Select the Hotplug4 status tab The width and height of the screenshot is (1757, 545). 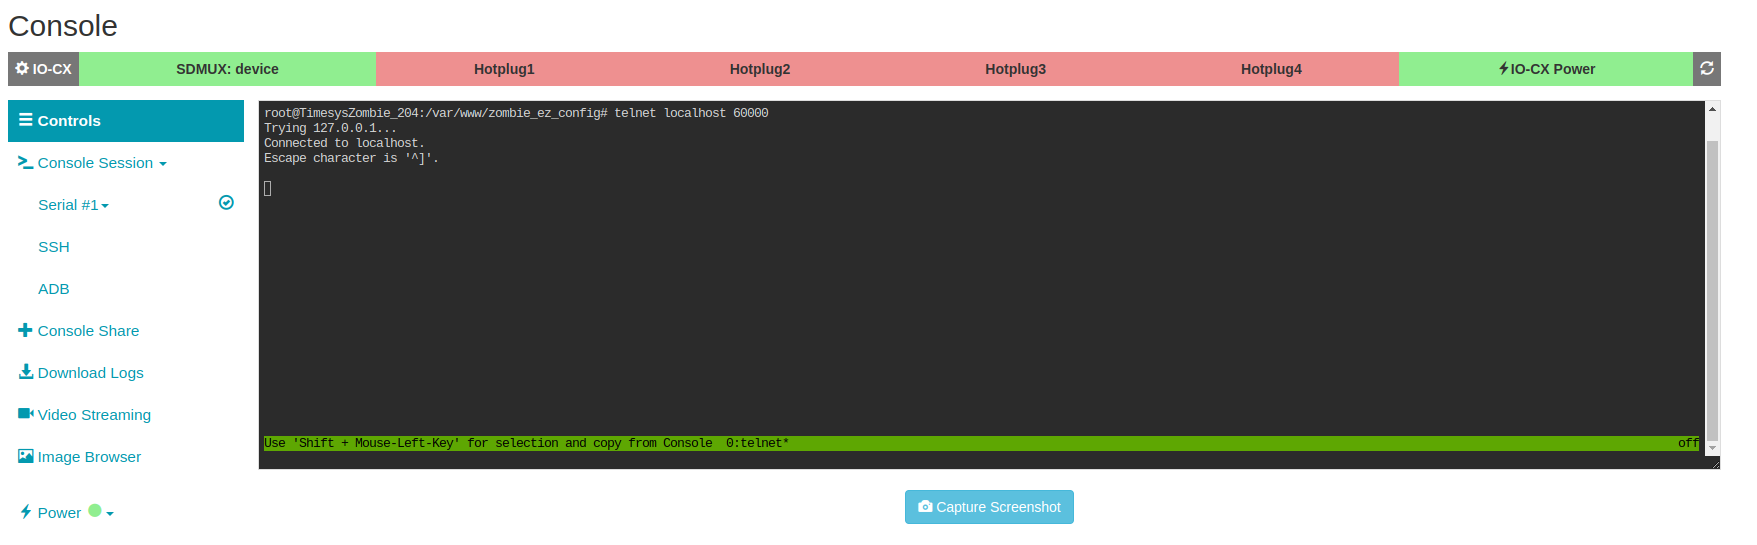click(x=1271, y=69)
